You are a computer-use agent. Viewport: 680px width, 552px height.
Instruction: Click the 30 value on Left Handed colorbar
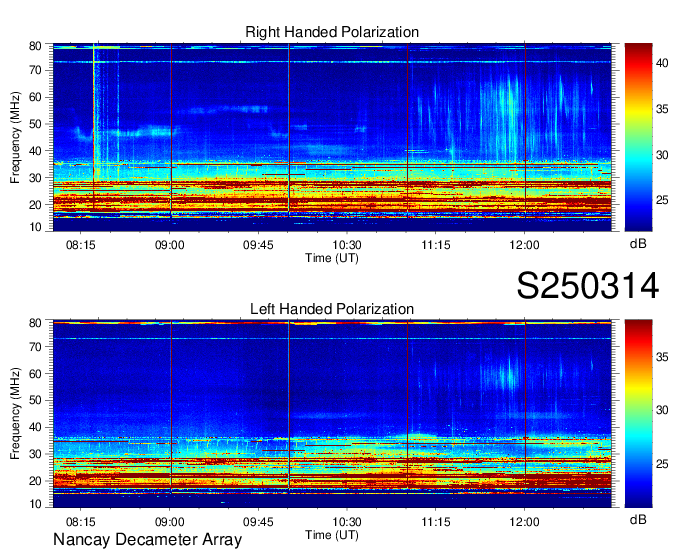(x=662, y=410)
